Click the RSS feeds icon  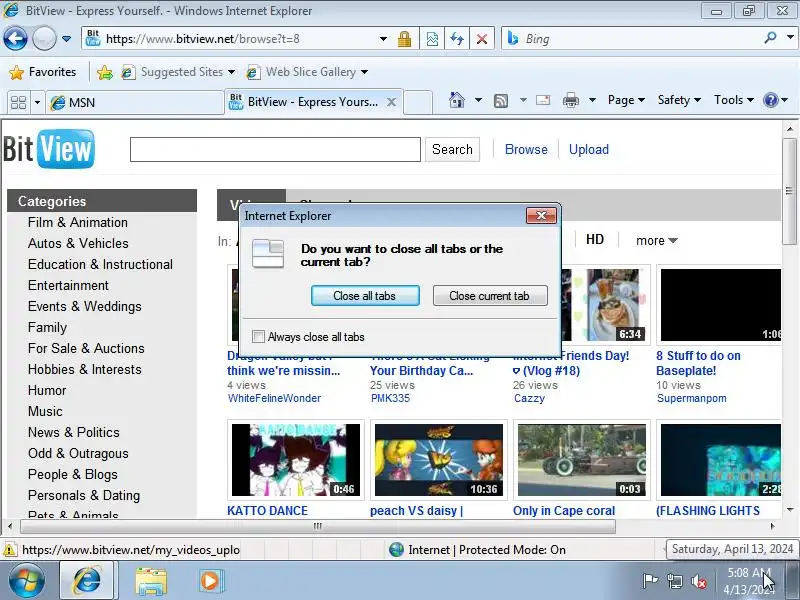[x=501, y=101]
